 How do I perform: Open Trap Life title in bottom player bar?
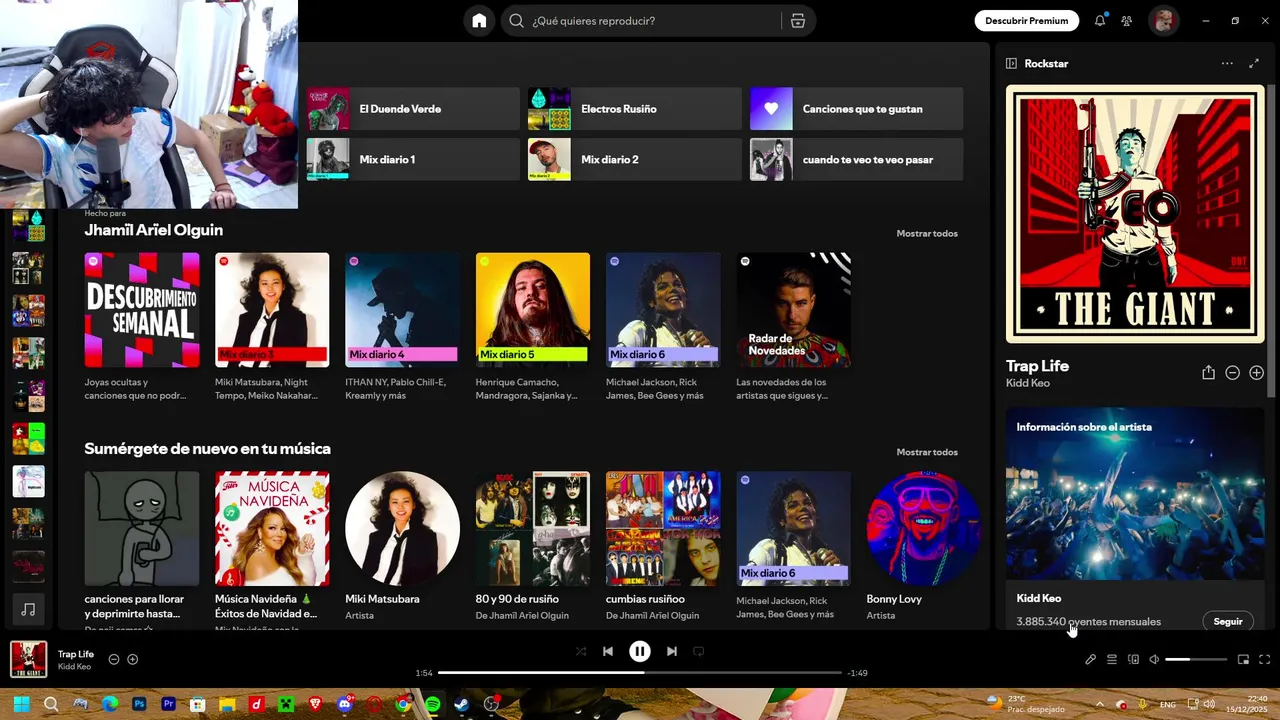coord(76,654)
